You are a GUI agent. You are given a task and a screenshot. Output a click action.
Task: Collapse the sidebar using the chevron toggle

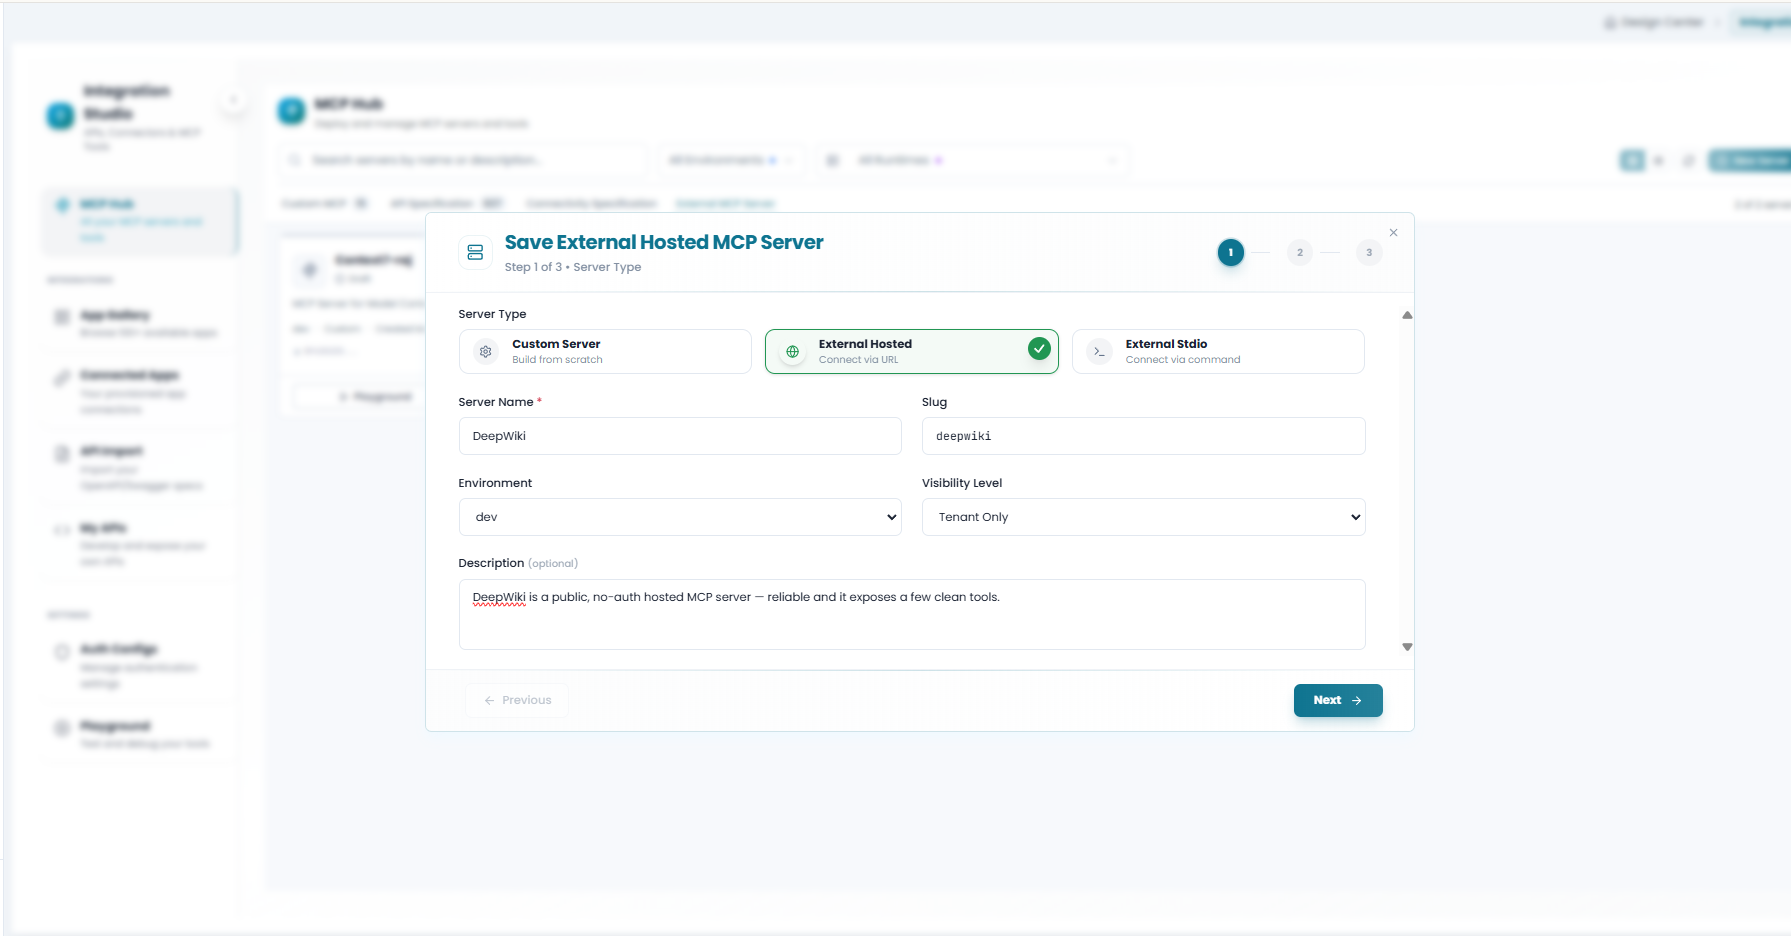233,100
